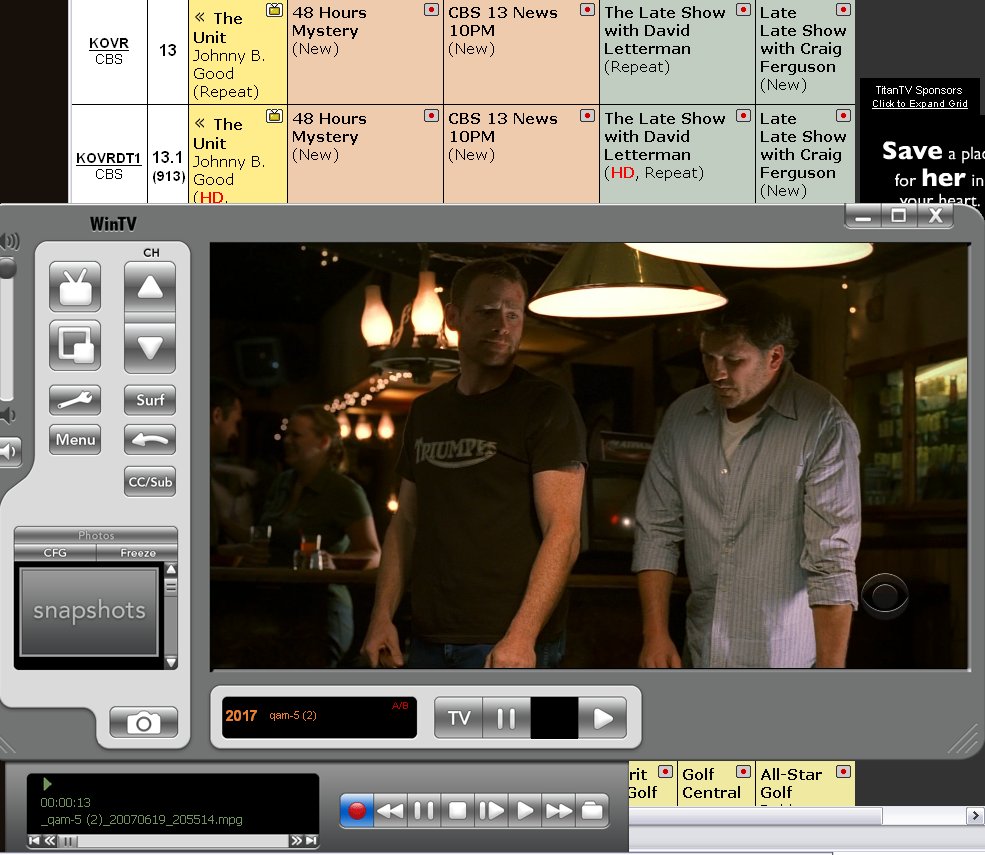
Task: Record CBS 13 News 10PM on KOVRDT1
Action: point(587,116)
